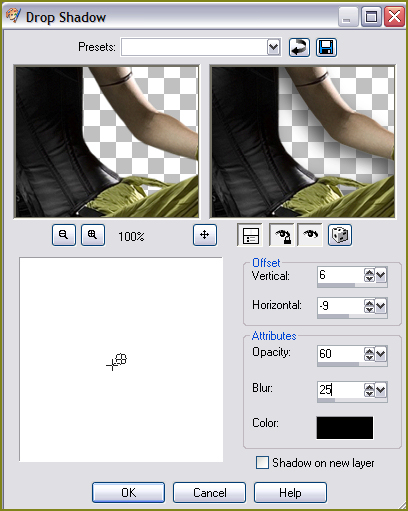
Task: Open the Help button
Action: 290,492
